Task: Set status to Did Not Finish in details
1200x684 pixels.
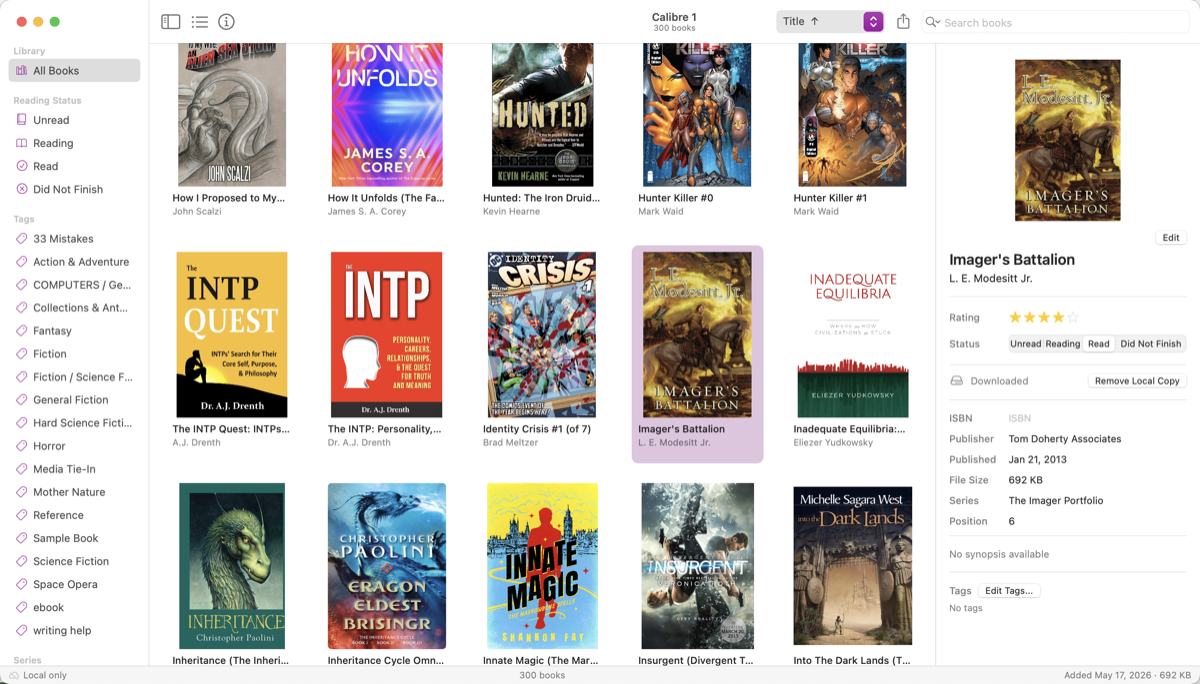Action: [x=1150, y=344]
